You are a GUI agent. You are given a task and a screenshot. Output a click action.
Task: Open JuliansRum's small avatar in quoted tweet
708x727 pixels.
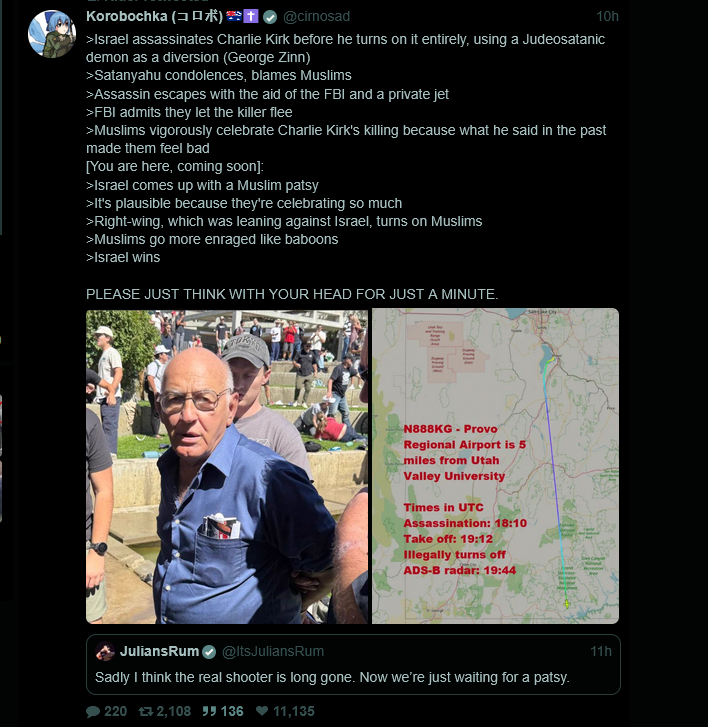105,651
